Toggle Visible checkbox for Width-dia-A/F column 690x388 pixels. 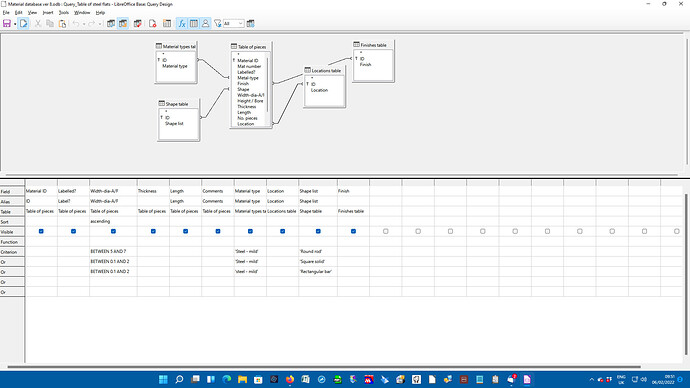click(x=113, y=231)
